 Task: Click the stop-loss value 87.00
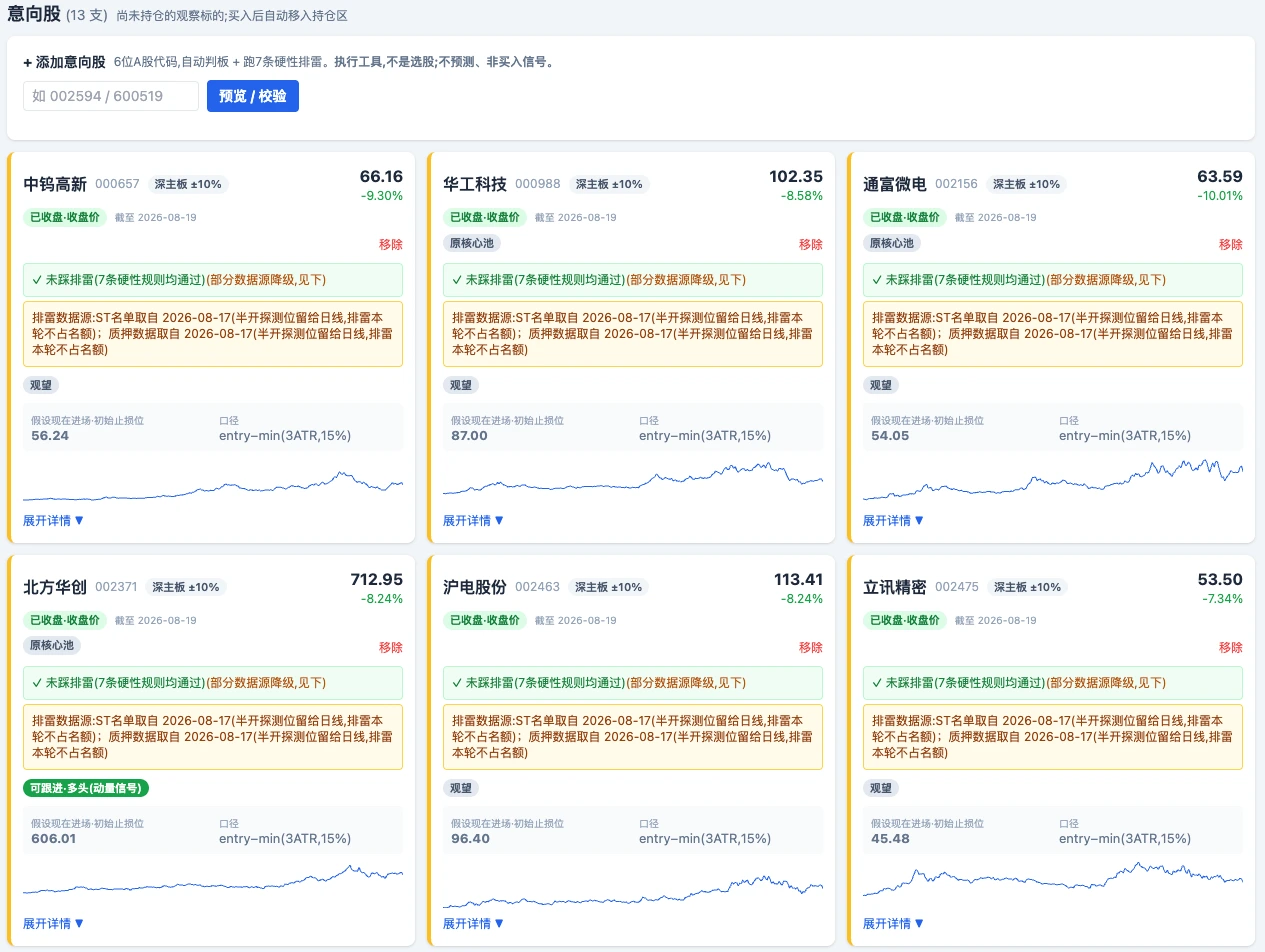[469, 436]
